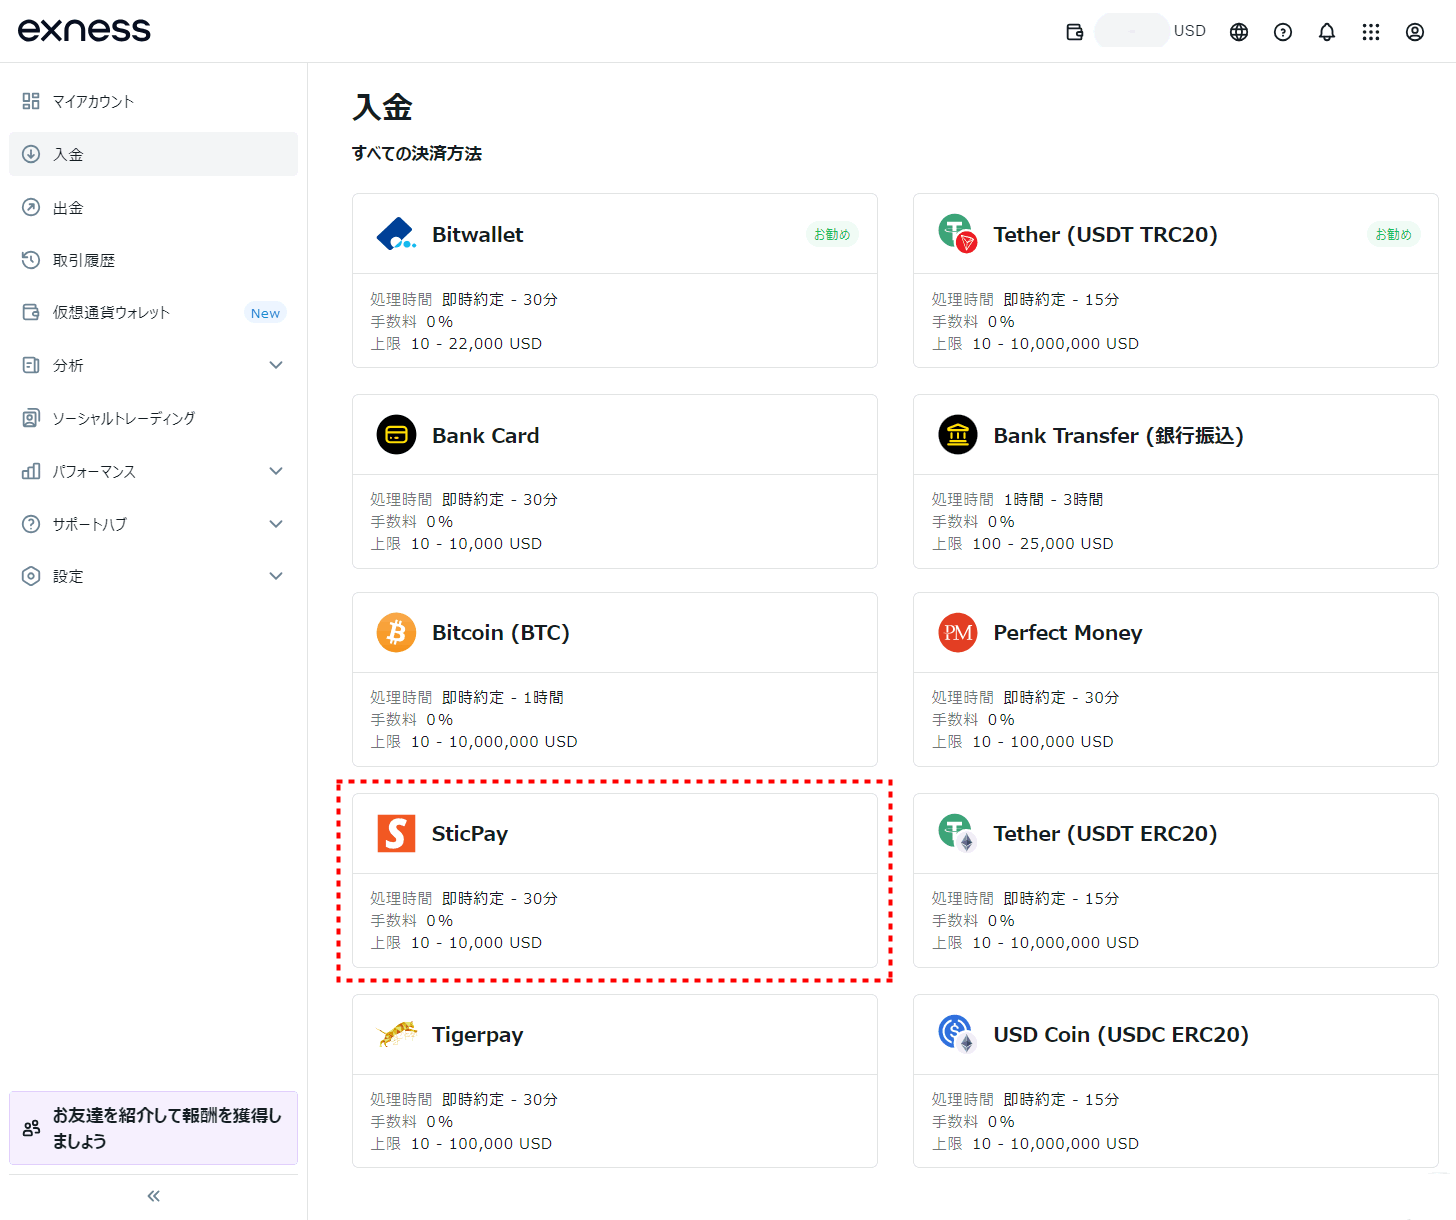Viewport: 1456px width, 1220px height.
Task: Click お勧め badge on Bitwallet card
Action: click(x=832, y=234)
